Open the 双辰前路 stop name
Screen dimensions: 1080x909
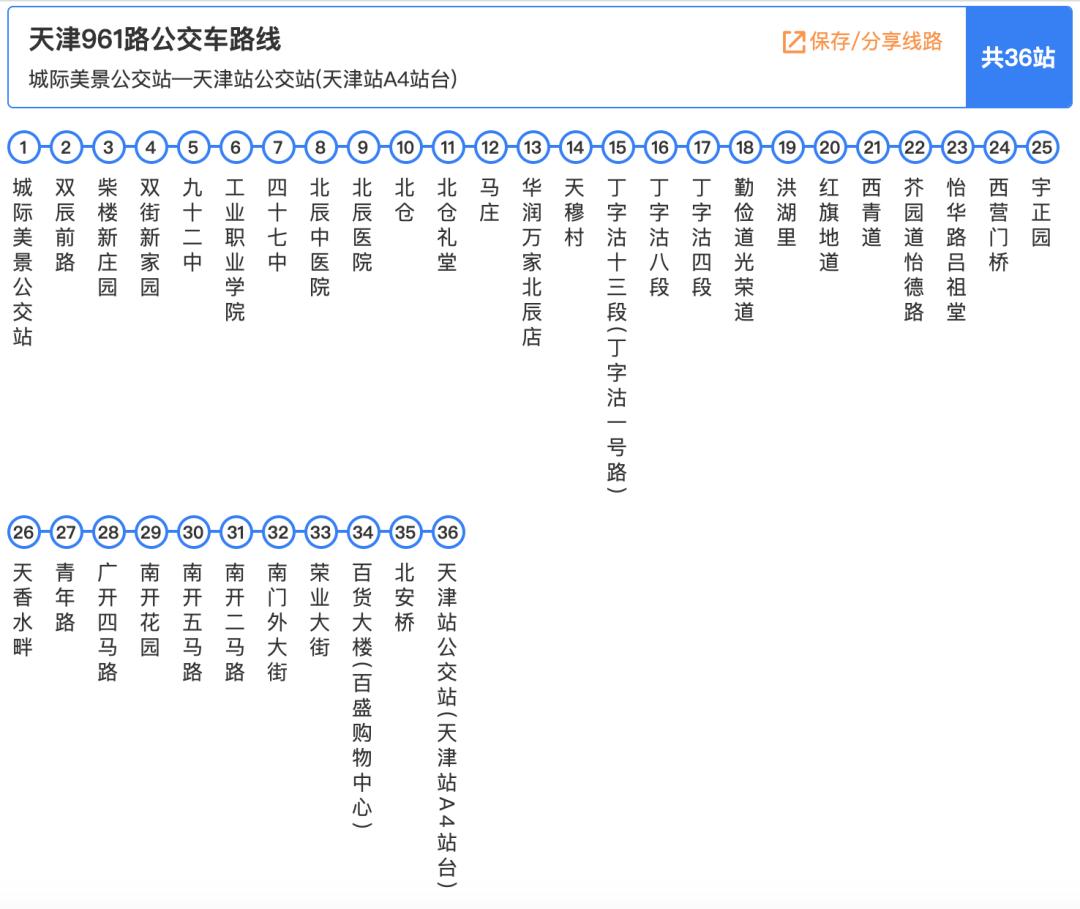tap(65, 224)
